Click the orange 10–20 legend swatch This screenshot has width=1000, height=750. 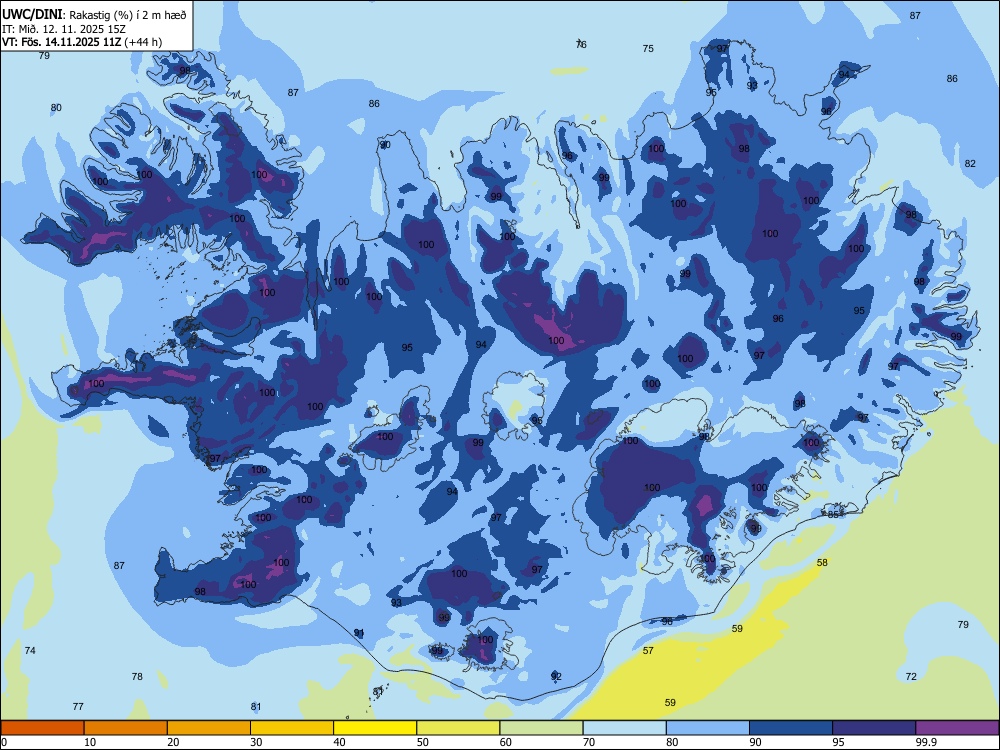tap(126, 728)
